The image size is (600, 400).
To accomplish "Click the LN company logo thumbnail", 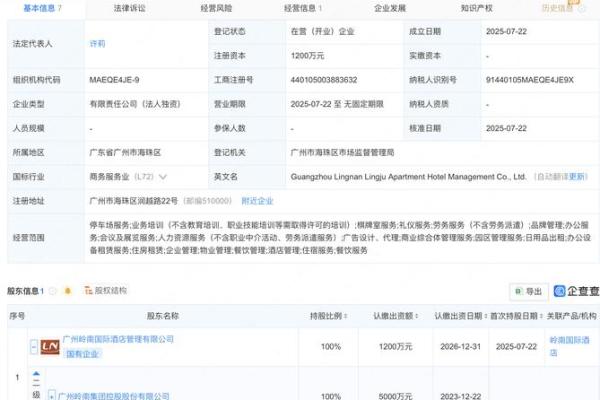I will (x=50, y=347).
